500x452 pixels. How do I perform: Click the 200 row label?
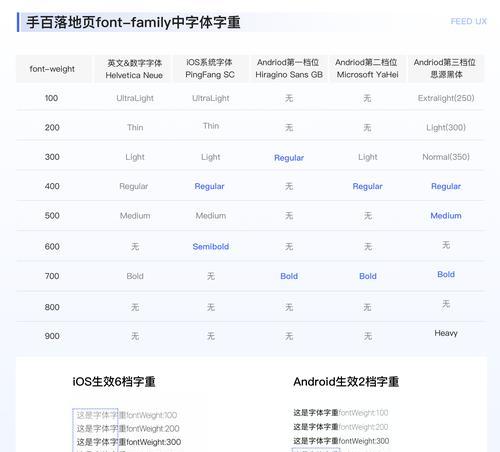(52, 127)
